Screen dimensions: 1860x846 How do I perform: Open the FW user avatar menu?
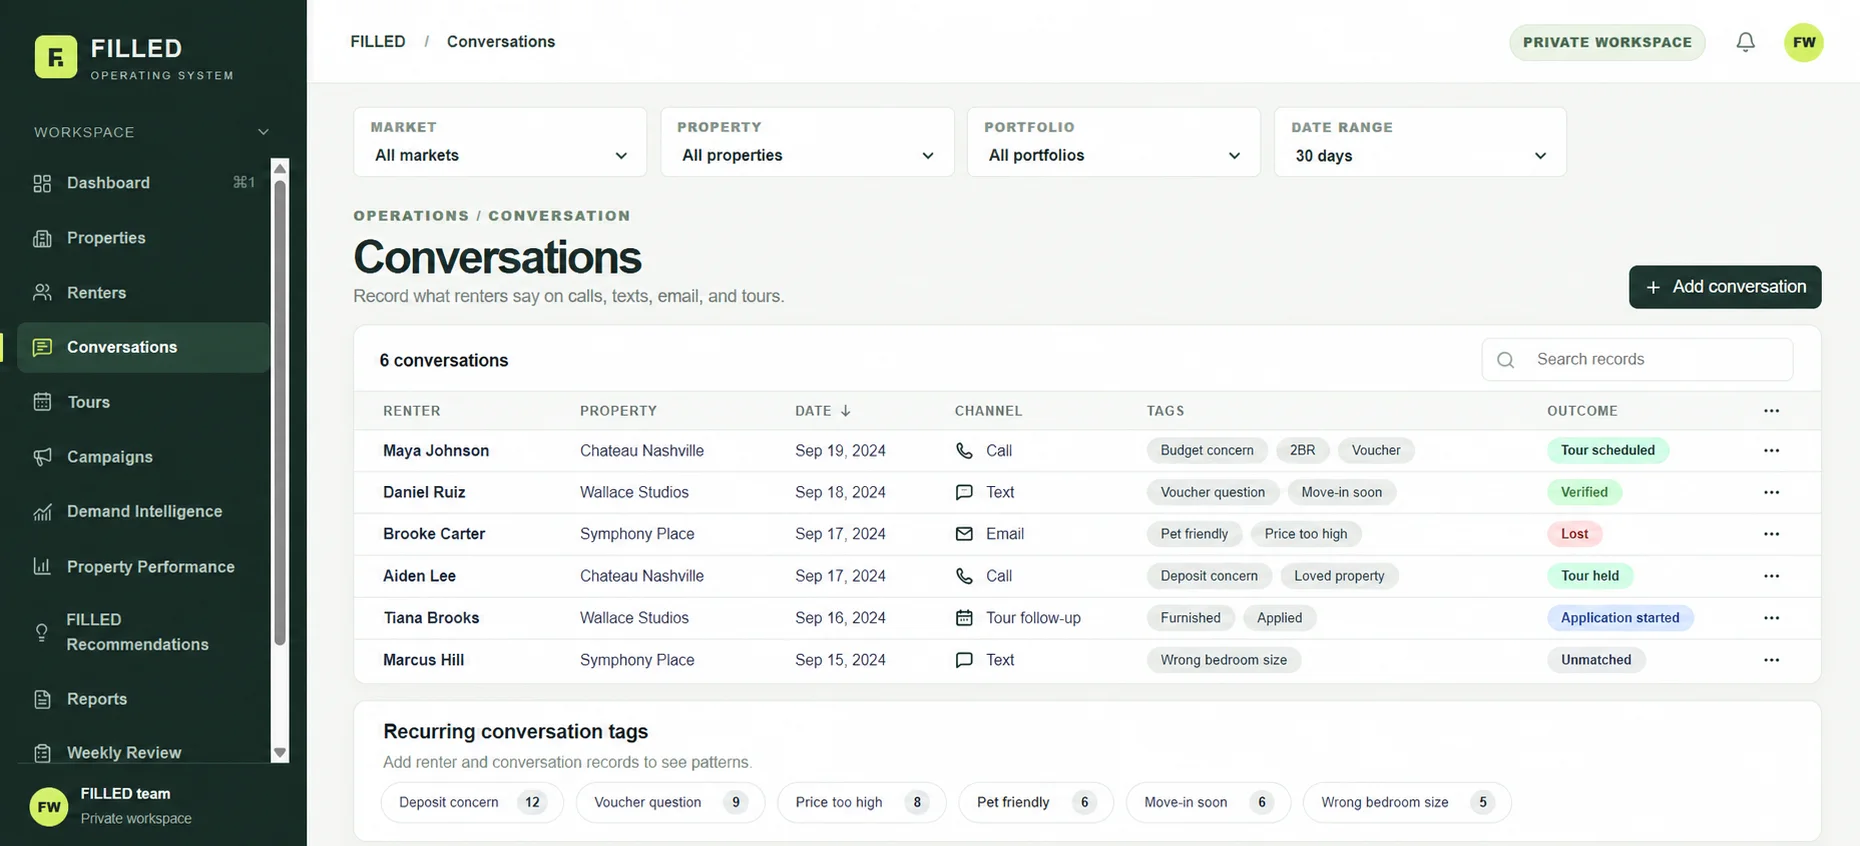point(1804,42)
